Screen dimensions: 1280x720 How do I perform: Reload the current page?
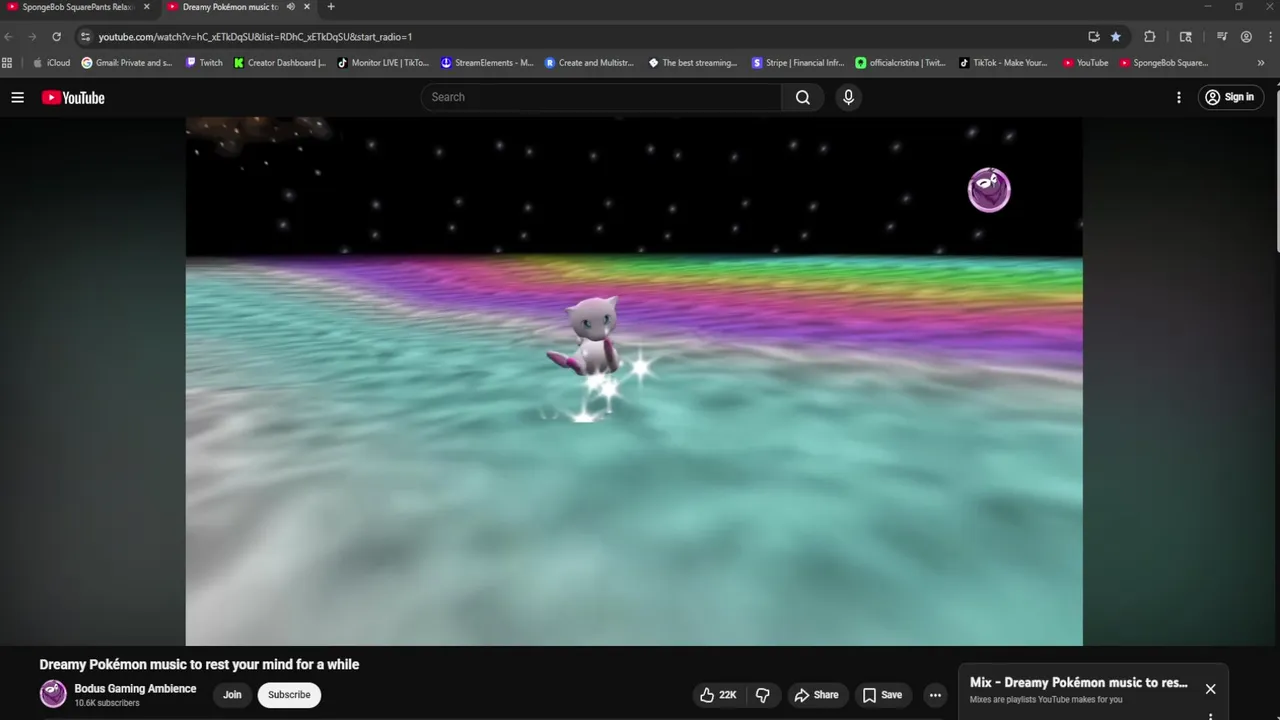click(x=56, y=37)
